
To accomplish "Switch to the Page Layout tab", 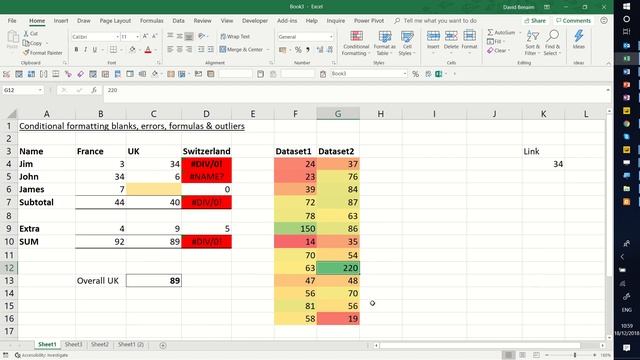I will point(115,20).
